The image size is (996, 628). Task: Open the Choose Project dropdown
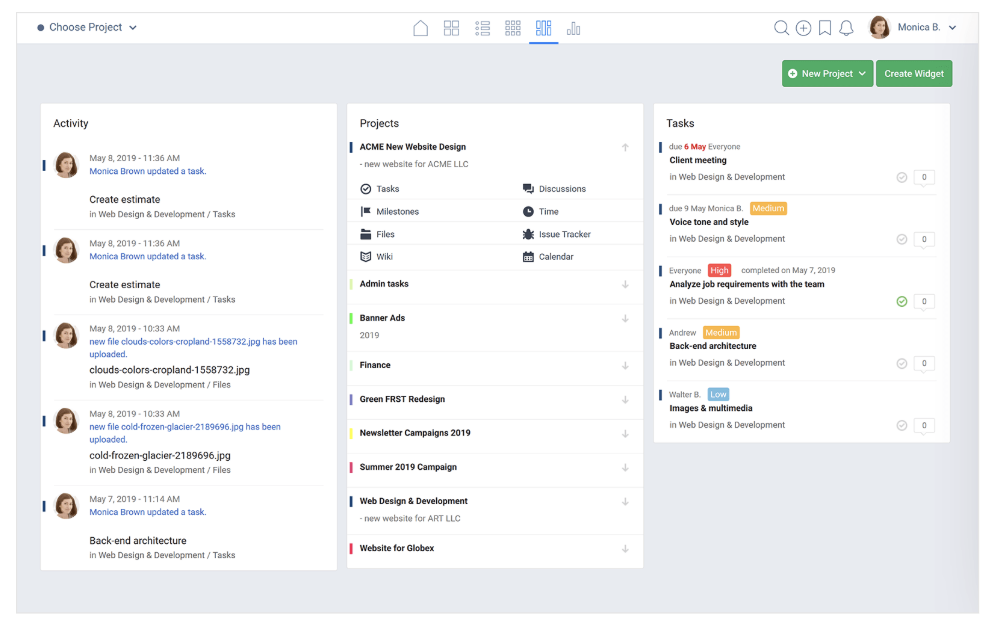(x=87, y=28)
